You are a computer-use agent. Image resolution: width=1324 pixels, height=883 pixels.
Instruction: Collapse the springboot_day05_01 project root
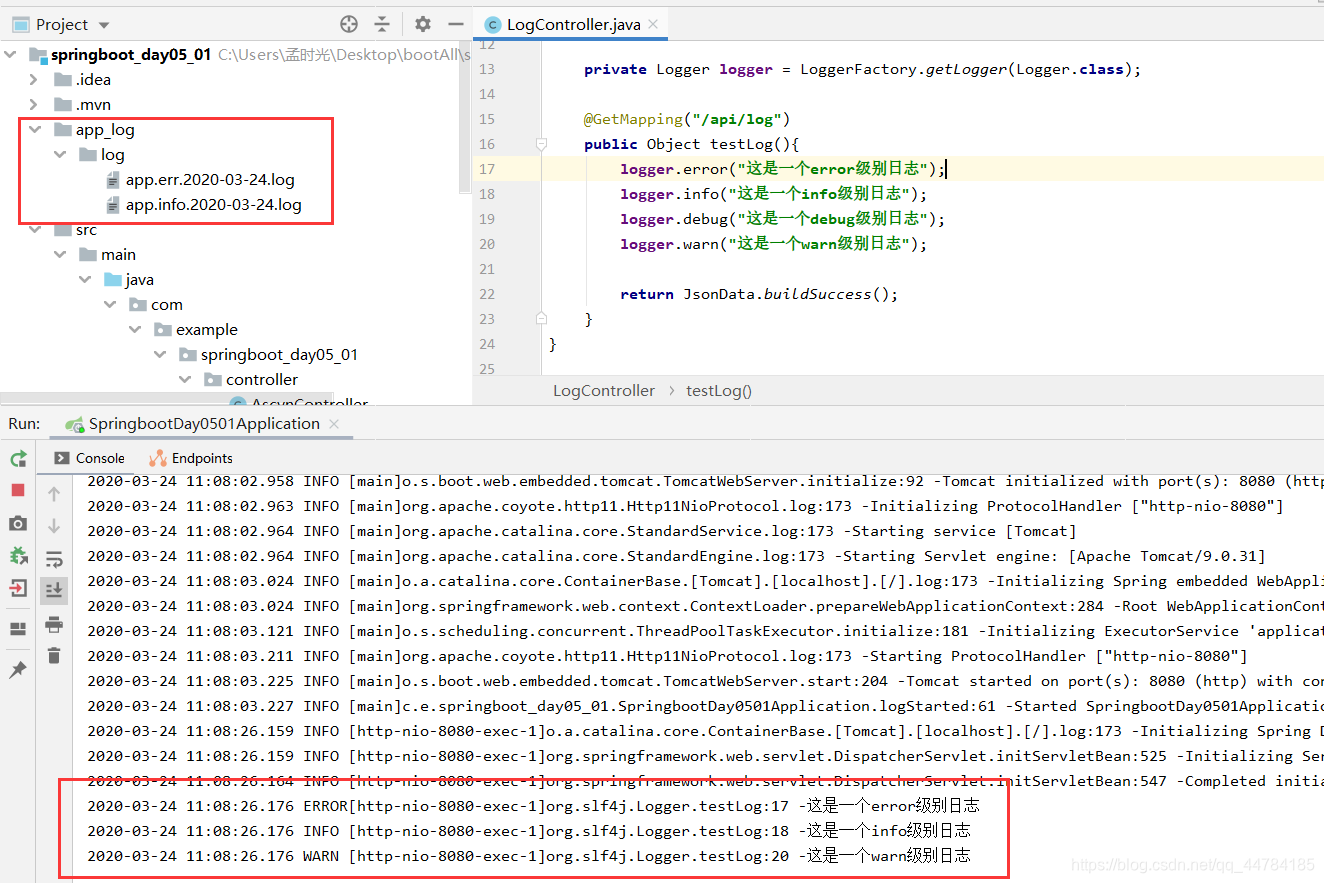(12, 55)
